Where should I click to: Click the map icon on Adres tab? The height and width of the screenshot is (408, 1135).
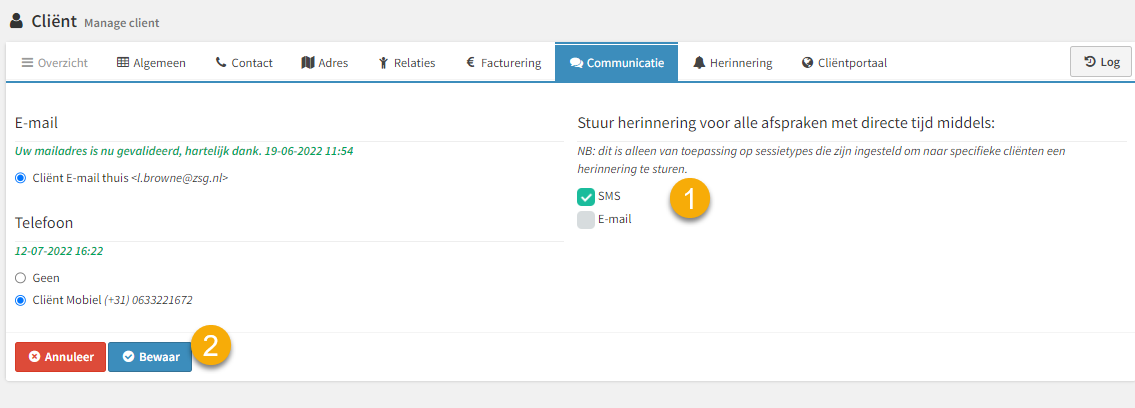click(x=308, y=63)
